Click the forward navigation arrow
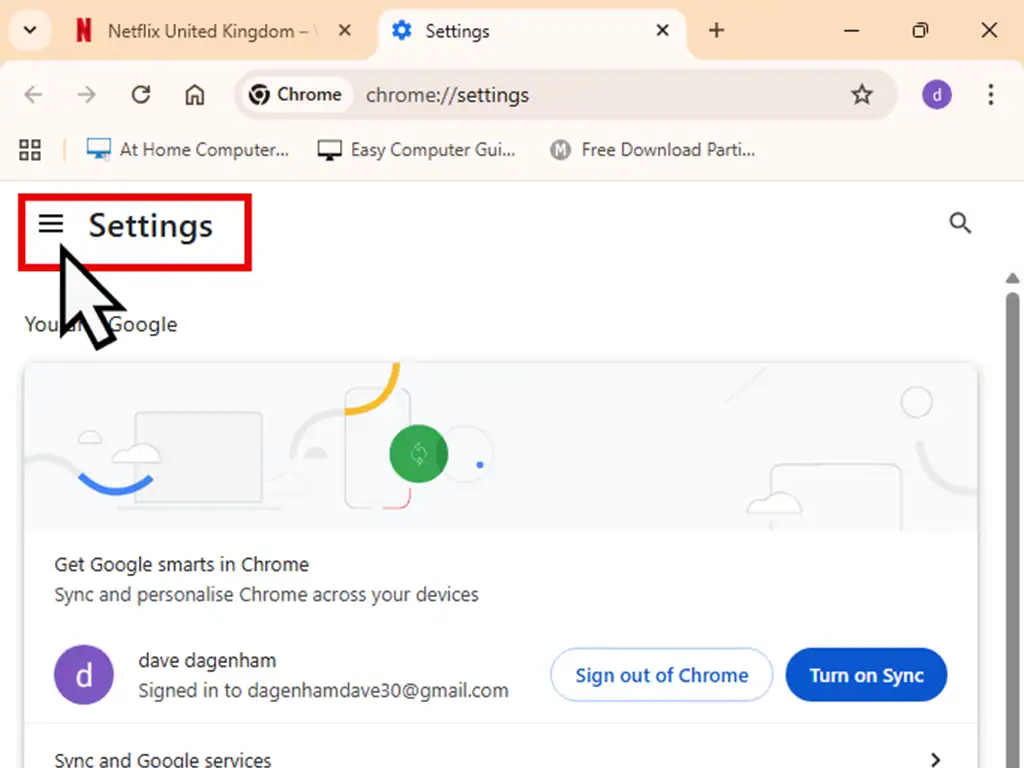 pyautogui.click(x=87, y=94)
